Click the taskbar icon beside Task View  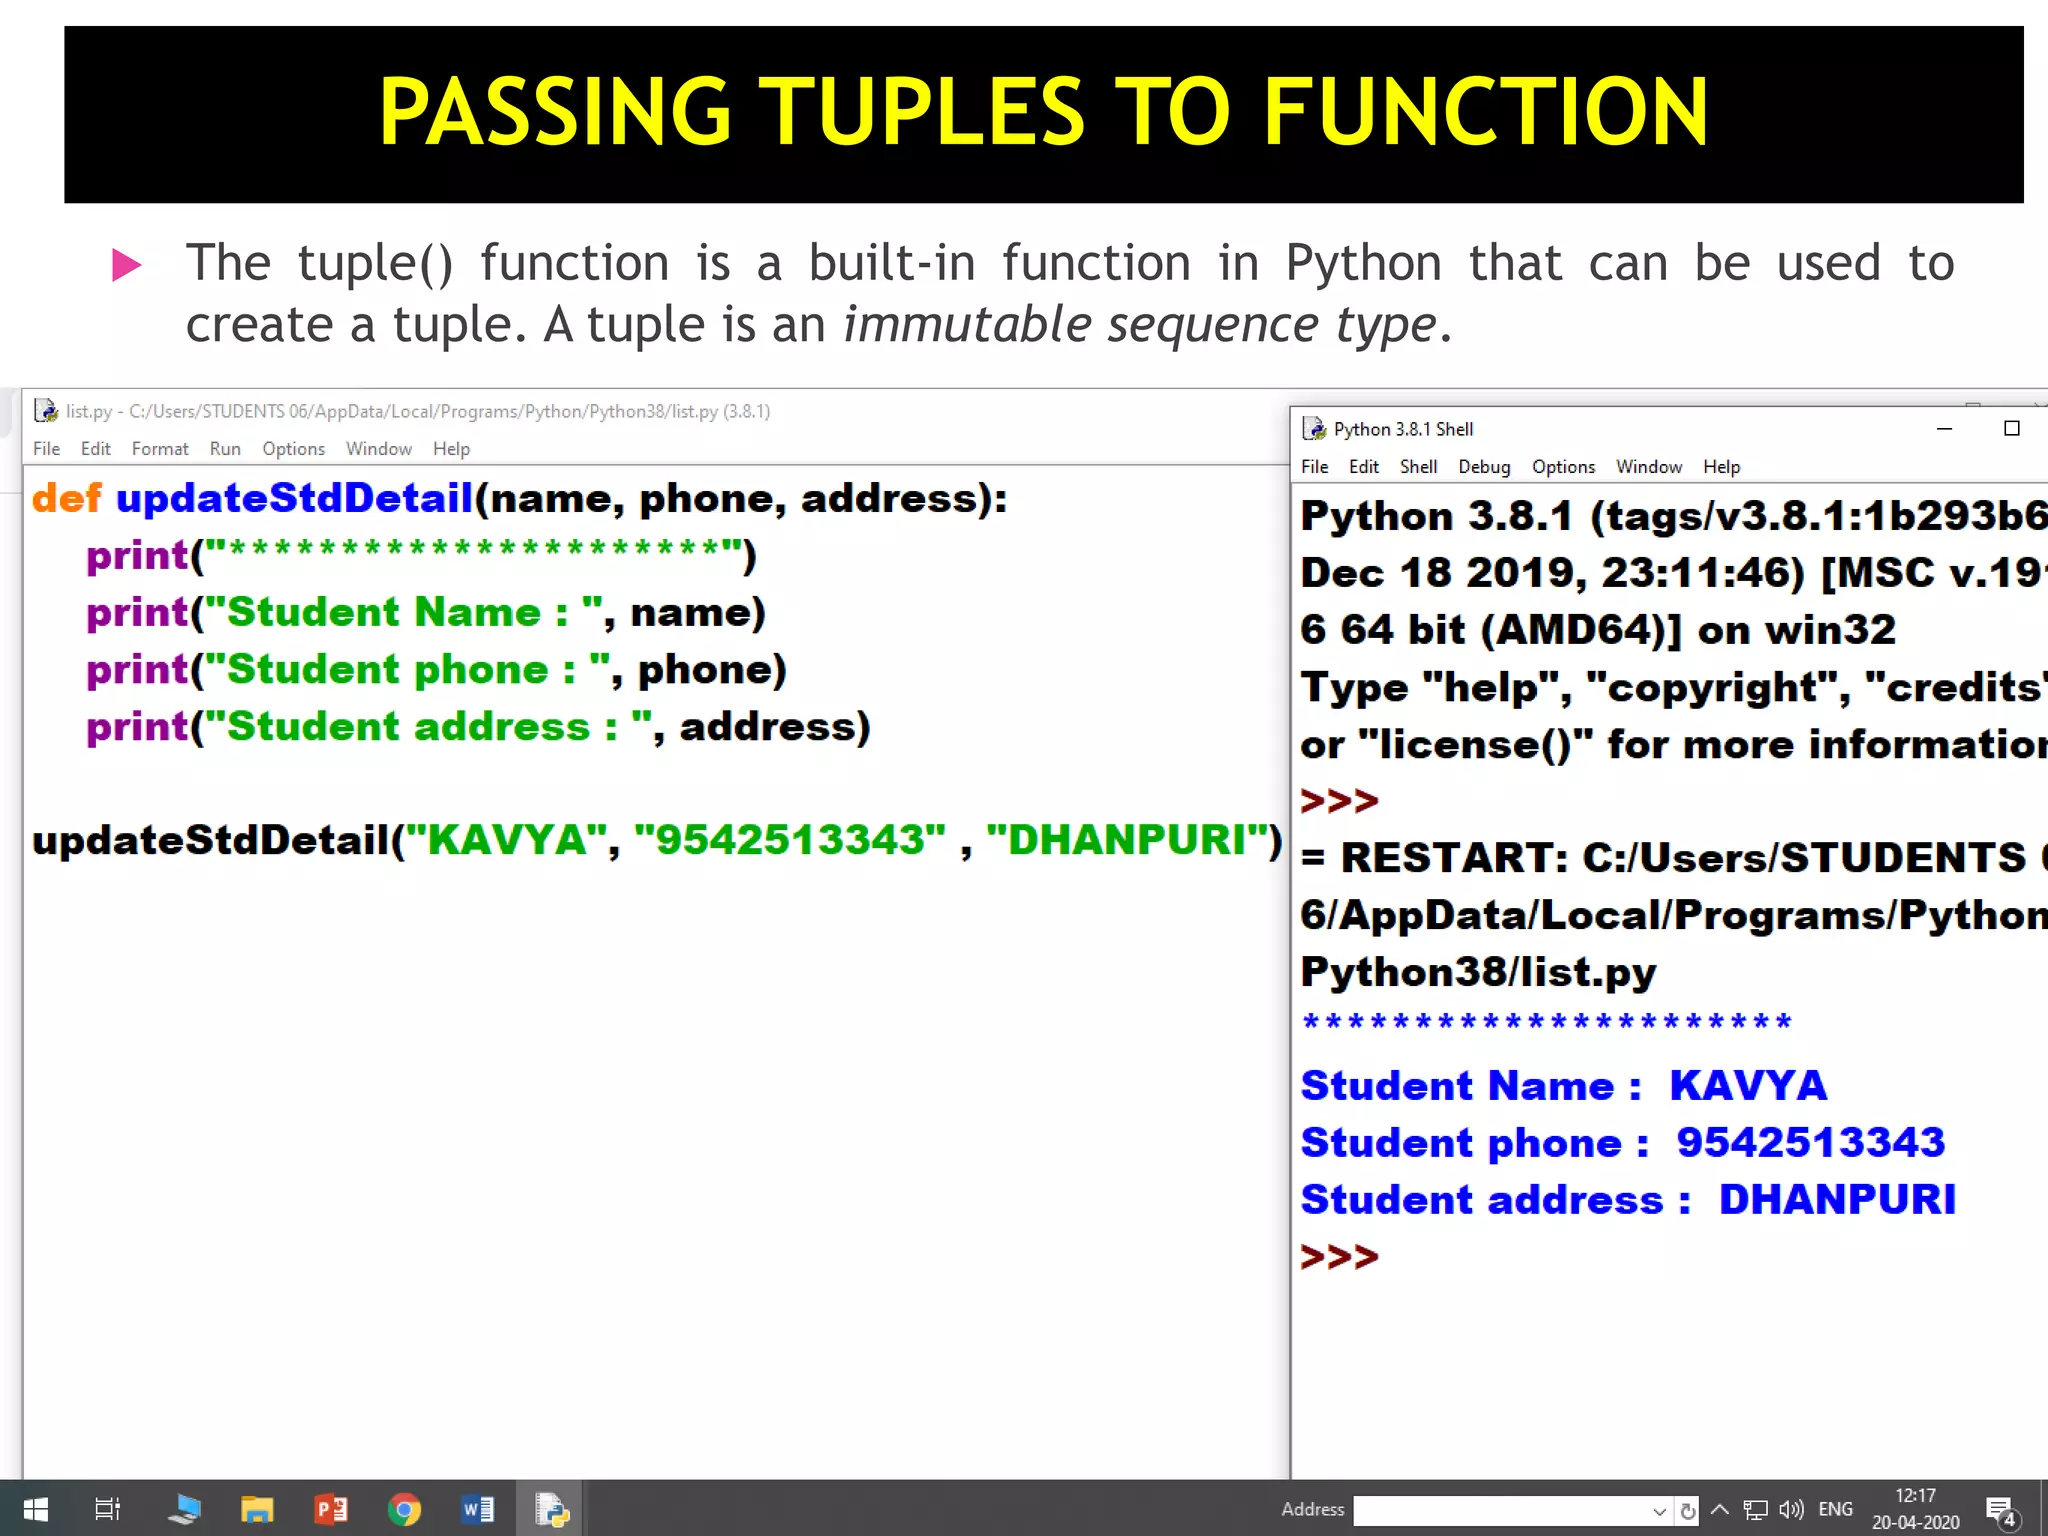click(x=184, y=1509)
